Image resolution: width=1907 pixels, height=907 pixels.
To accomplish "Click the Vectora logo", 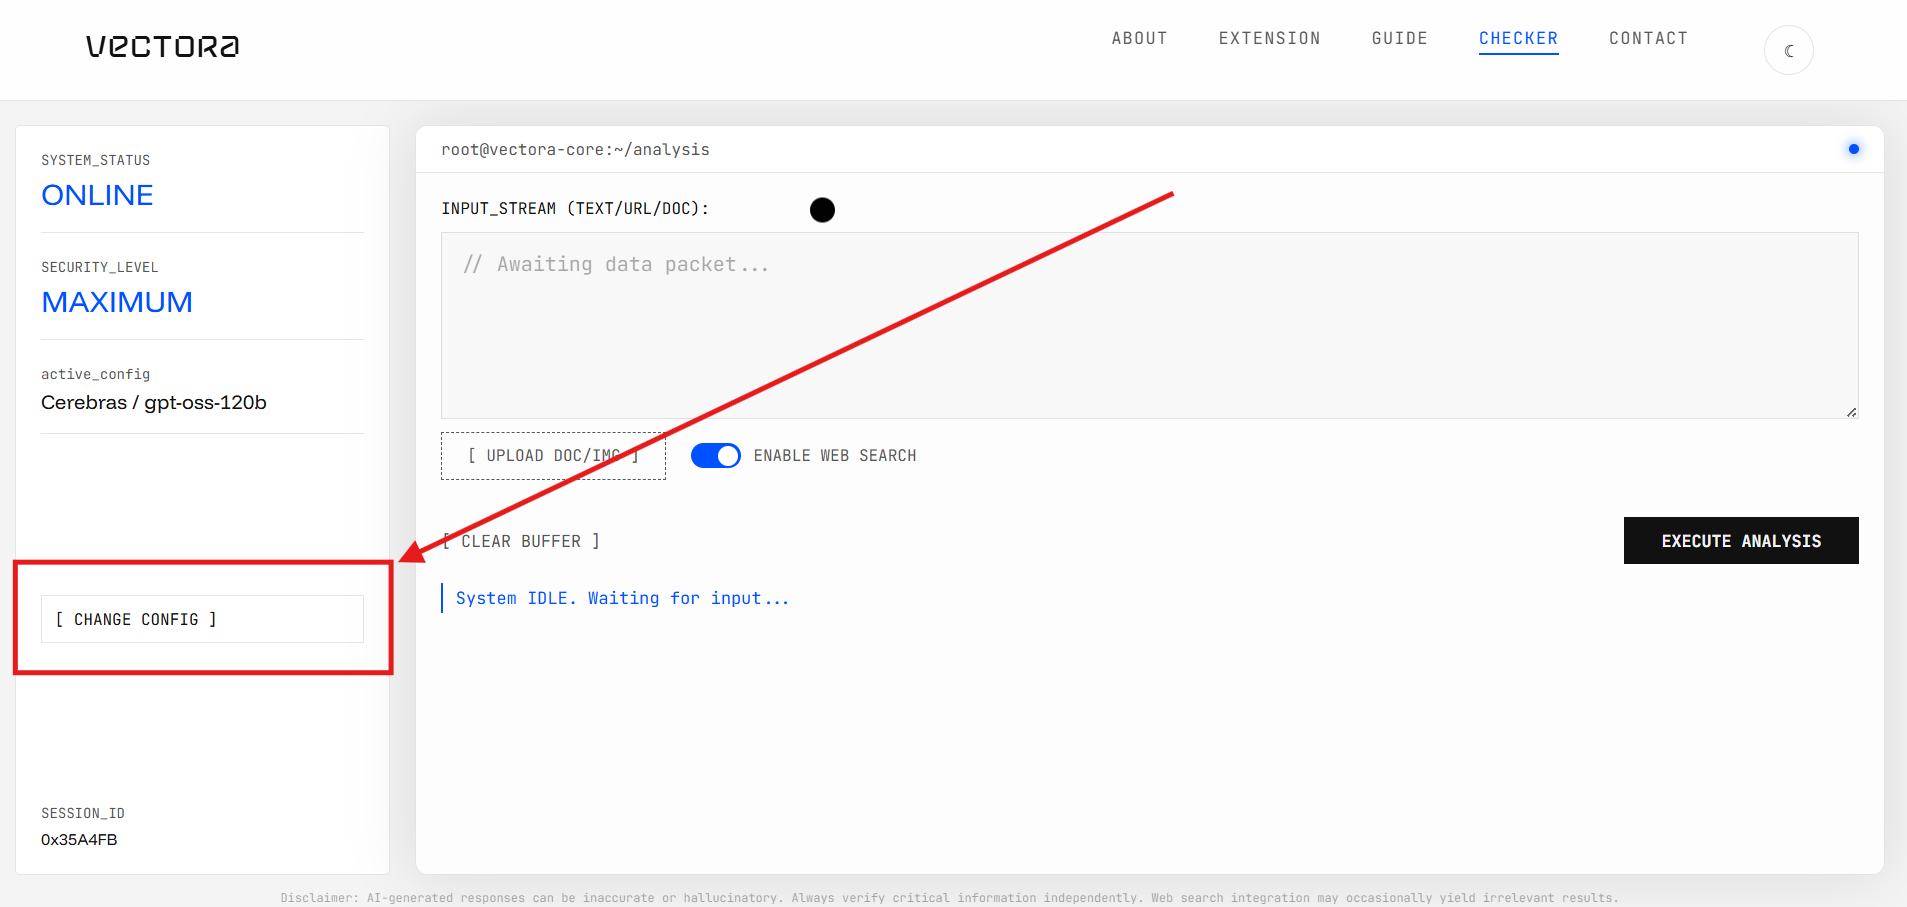I will (x=160, y=46).
